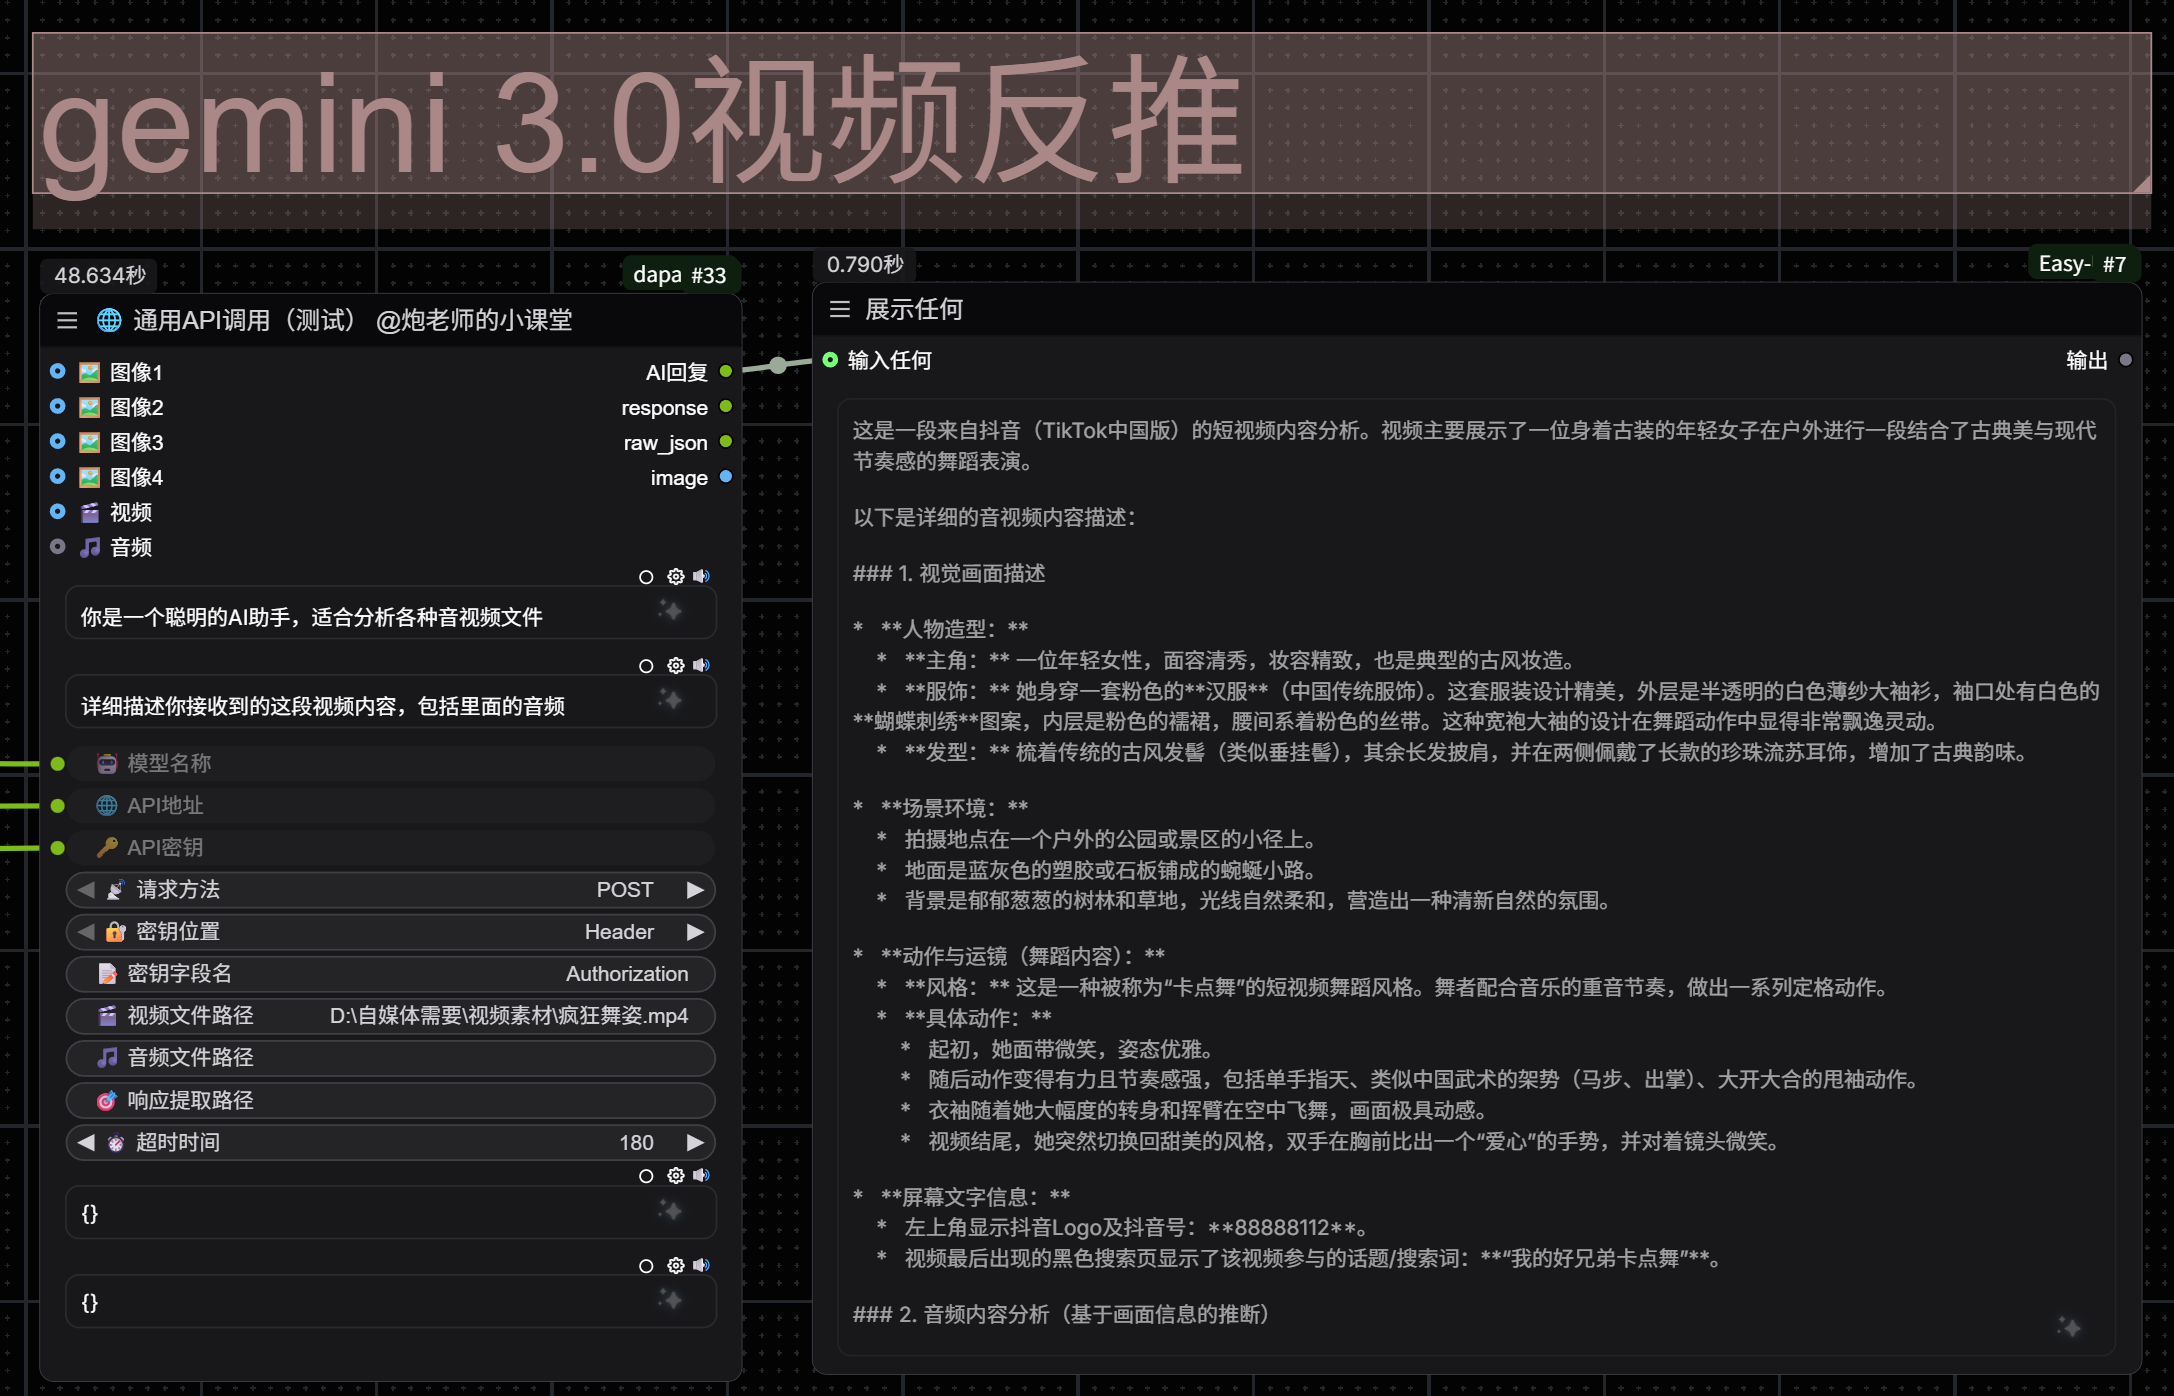Click the API地址 input socket
2174x1396 pixels.
(x=58, y=805)
